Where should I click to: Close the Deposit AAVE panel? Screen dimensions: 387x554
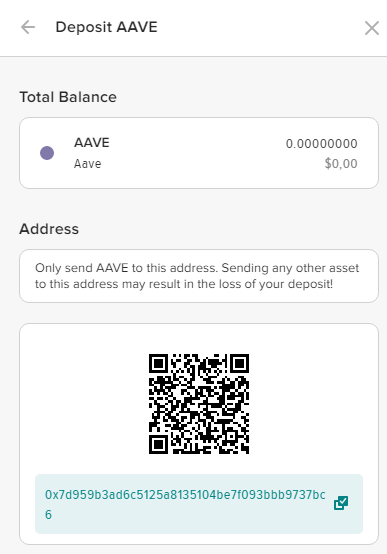tap(372, 28)
